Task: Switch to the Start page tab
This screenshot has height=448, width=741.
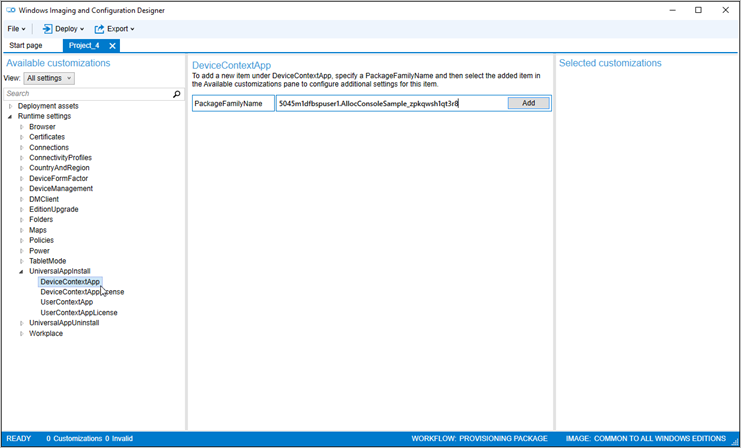Action: (26, 46)
